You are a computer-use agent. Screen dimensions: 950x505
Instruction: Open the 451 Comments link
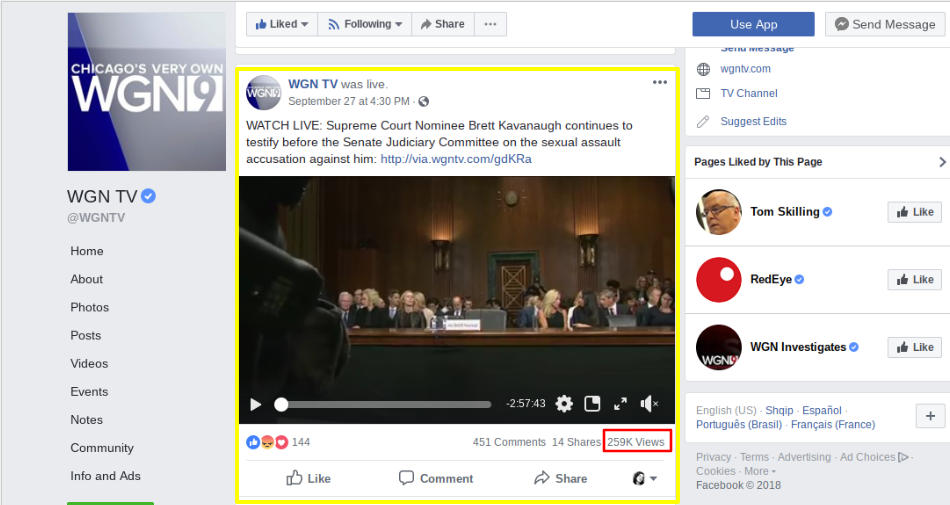509,442
